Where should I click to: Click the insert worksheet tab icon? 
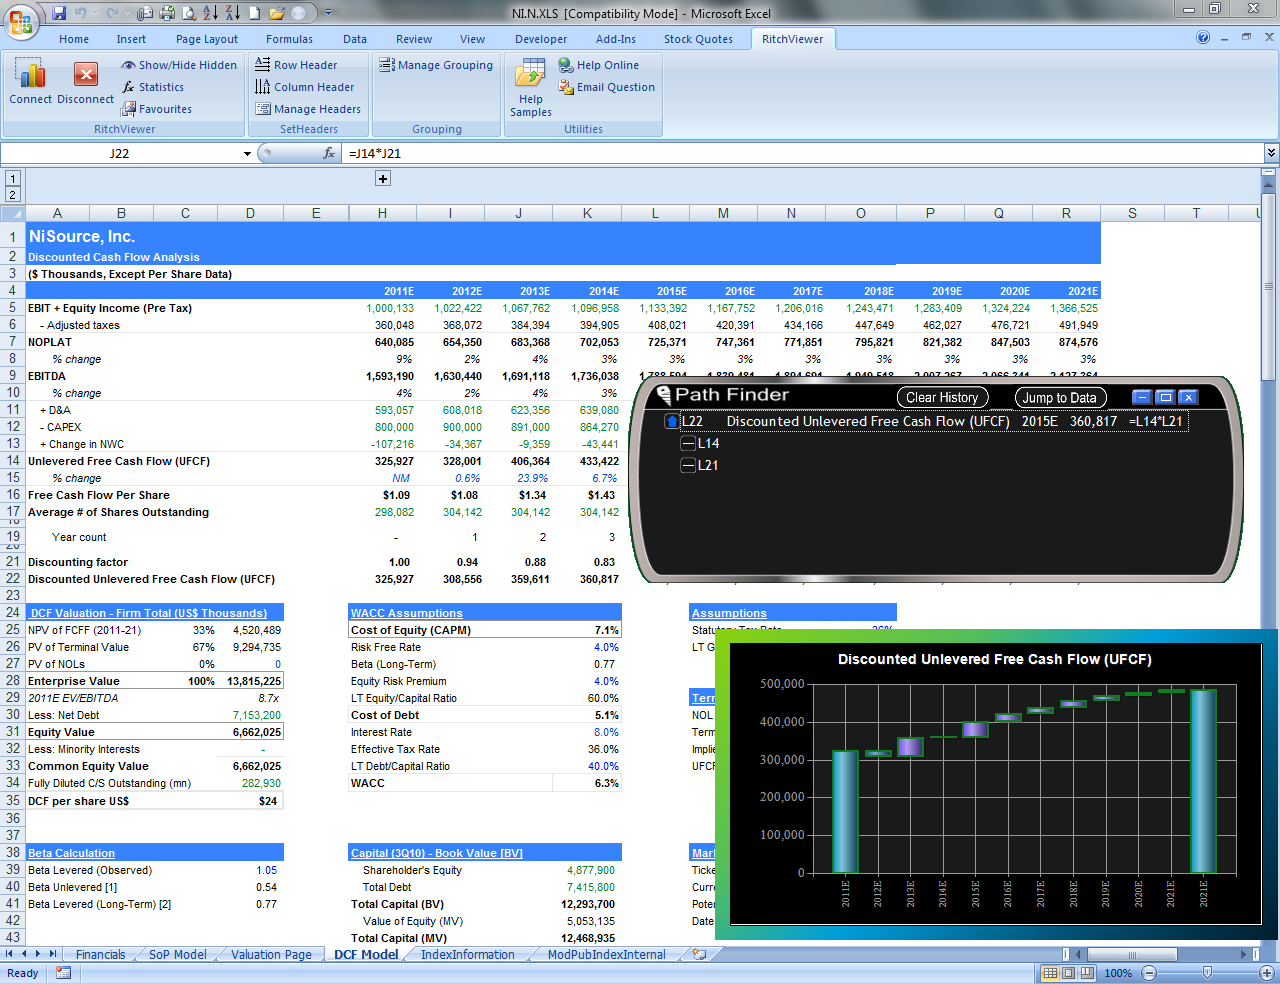tap(698, 954)
